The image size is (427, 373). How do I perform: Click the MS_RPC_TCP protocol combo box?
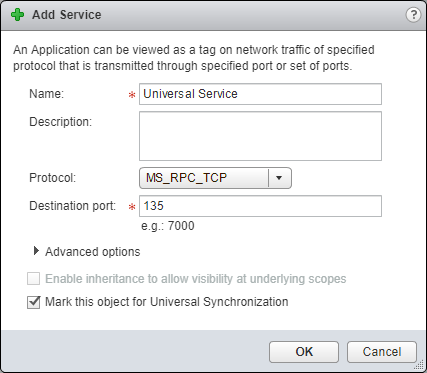click(x=215, y=178)
